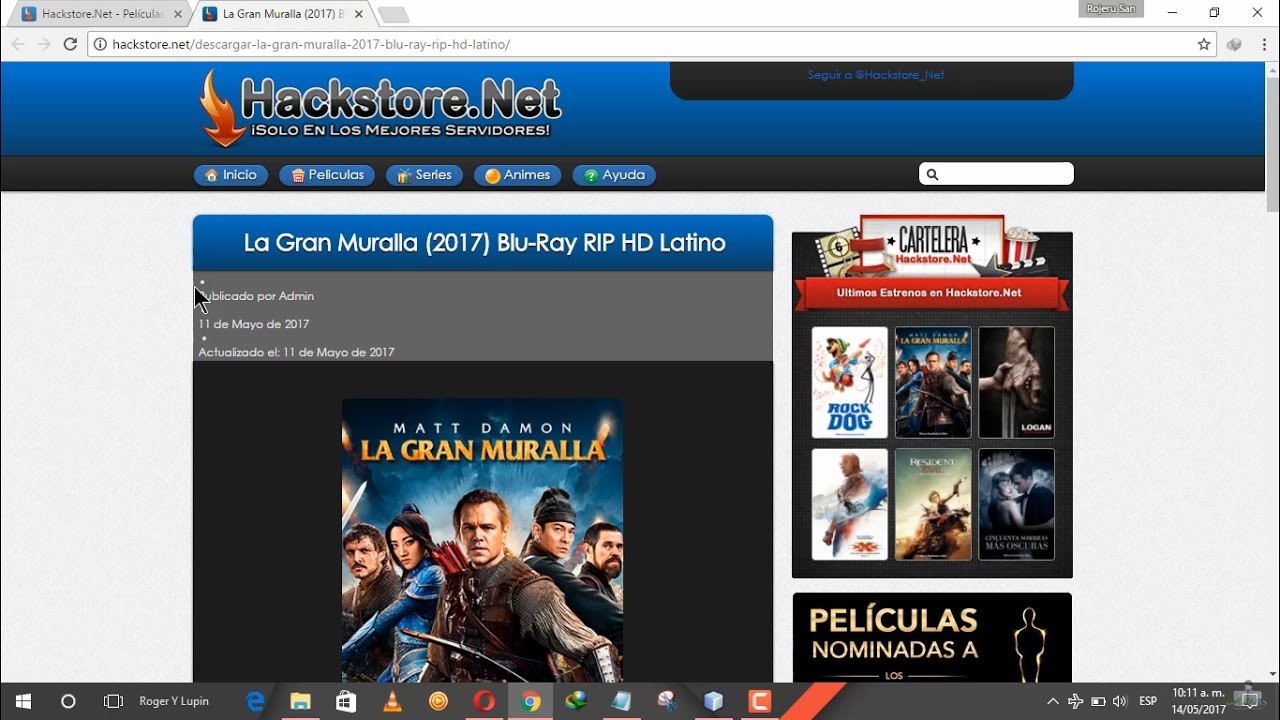Click the Películas Nominadas banner
1280x720 pixels.
(x=932, y=637)
